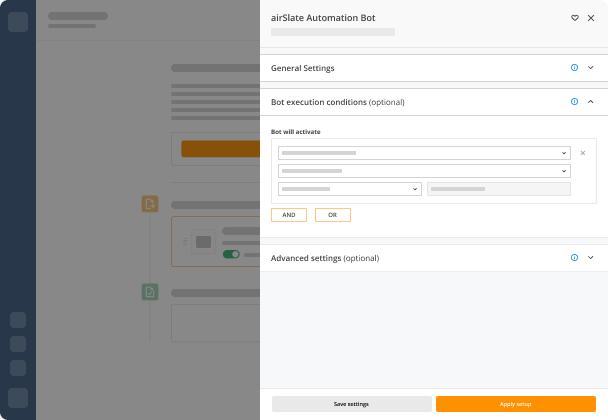Open the second condition dropdown
The height and width of the screenshot is (420, 608).
[424, 171]
